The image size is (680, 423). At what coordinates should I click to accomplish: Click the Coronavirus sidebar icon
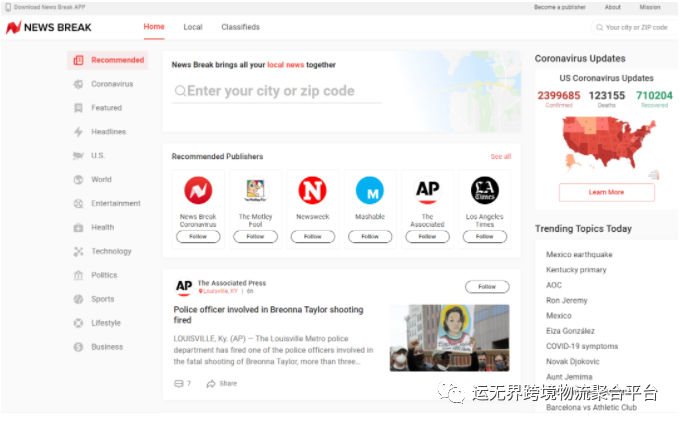[x=78, y=84]
